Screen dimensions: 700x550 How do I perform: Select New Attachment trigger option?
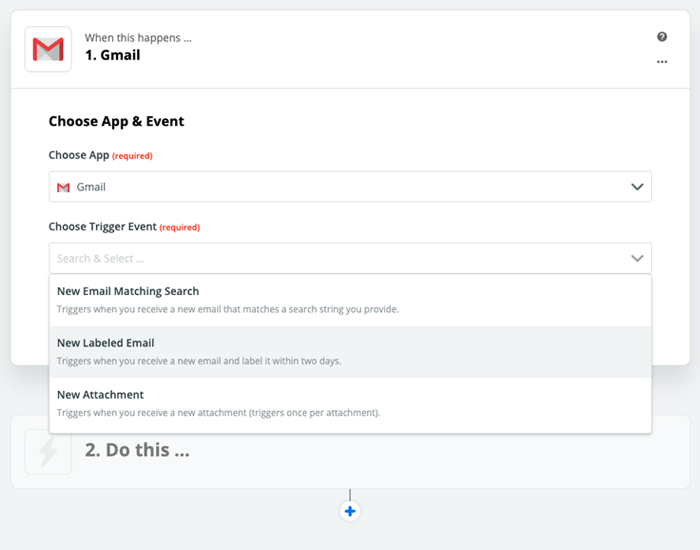[x=350, y=404]
